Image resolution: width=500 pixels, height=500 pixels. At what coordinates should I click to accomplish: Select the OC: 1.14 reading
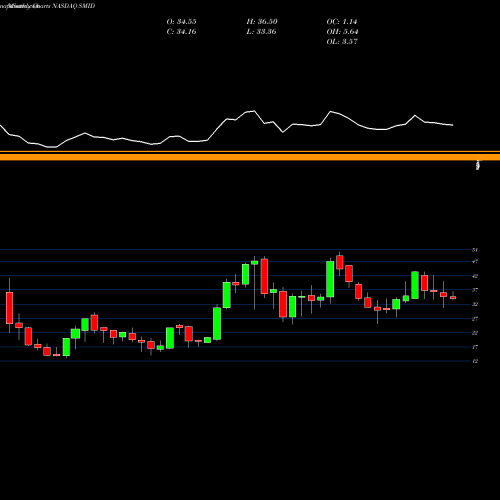[342, 22]
